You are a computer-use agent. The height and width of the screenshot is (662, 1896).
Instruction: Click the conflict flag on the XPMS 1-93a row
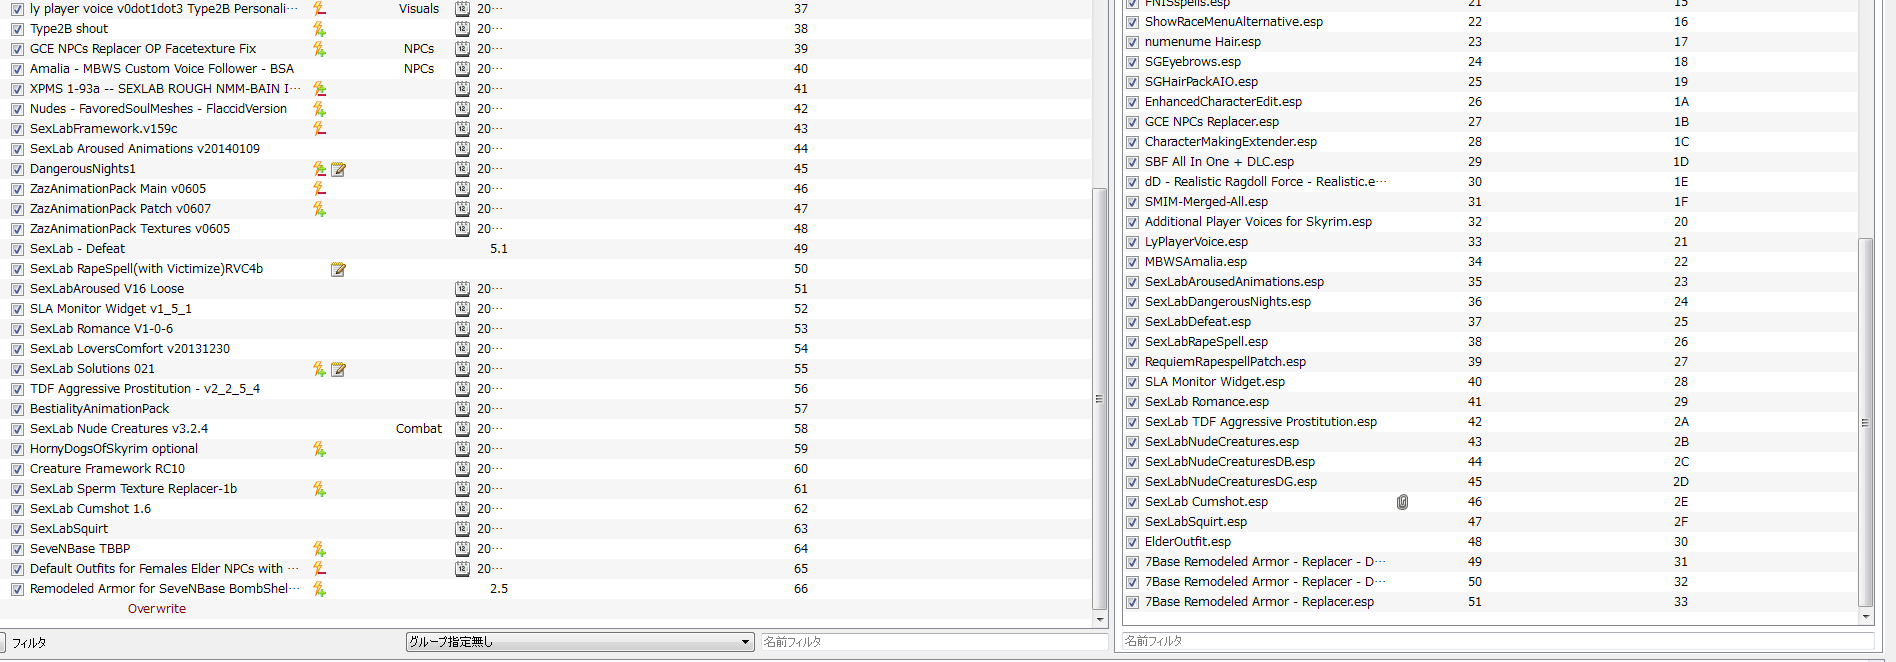pos(319,89)
